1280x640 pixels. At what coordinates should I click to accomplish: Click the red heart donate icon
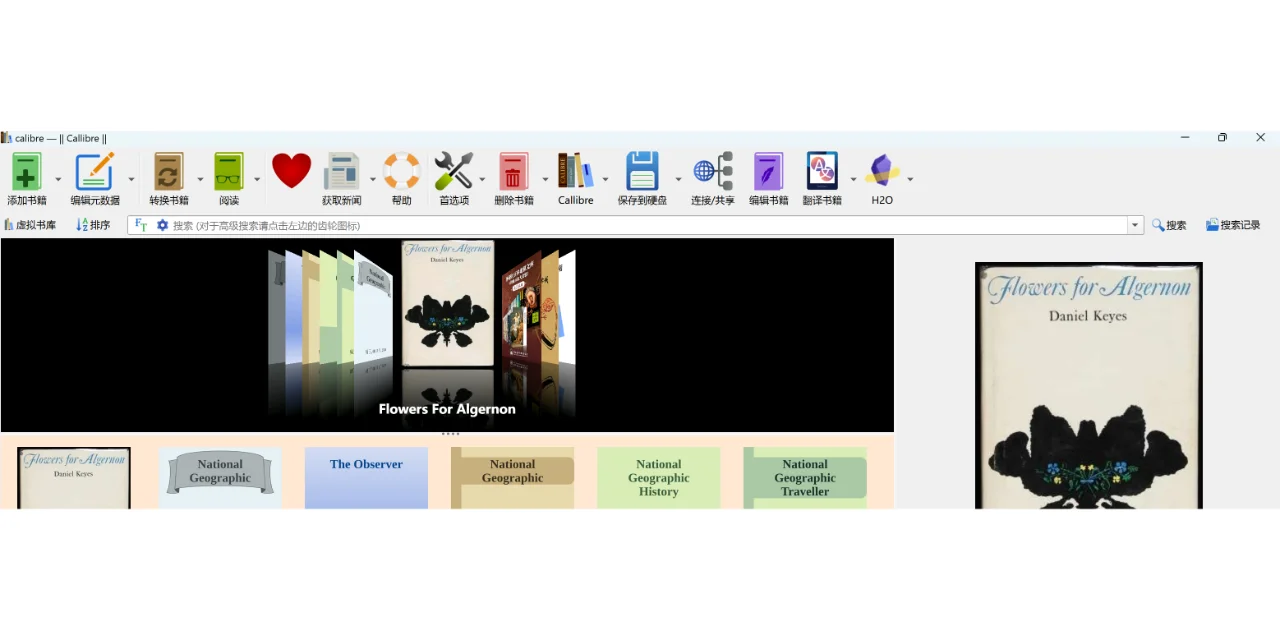(291, 171)
